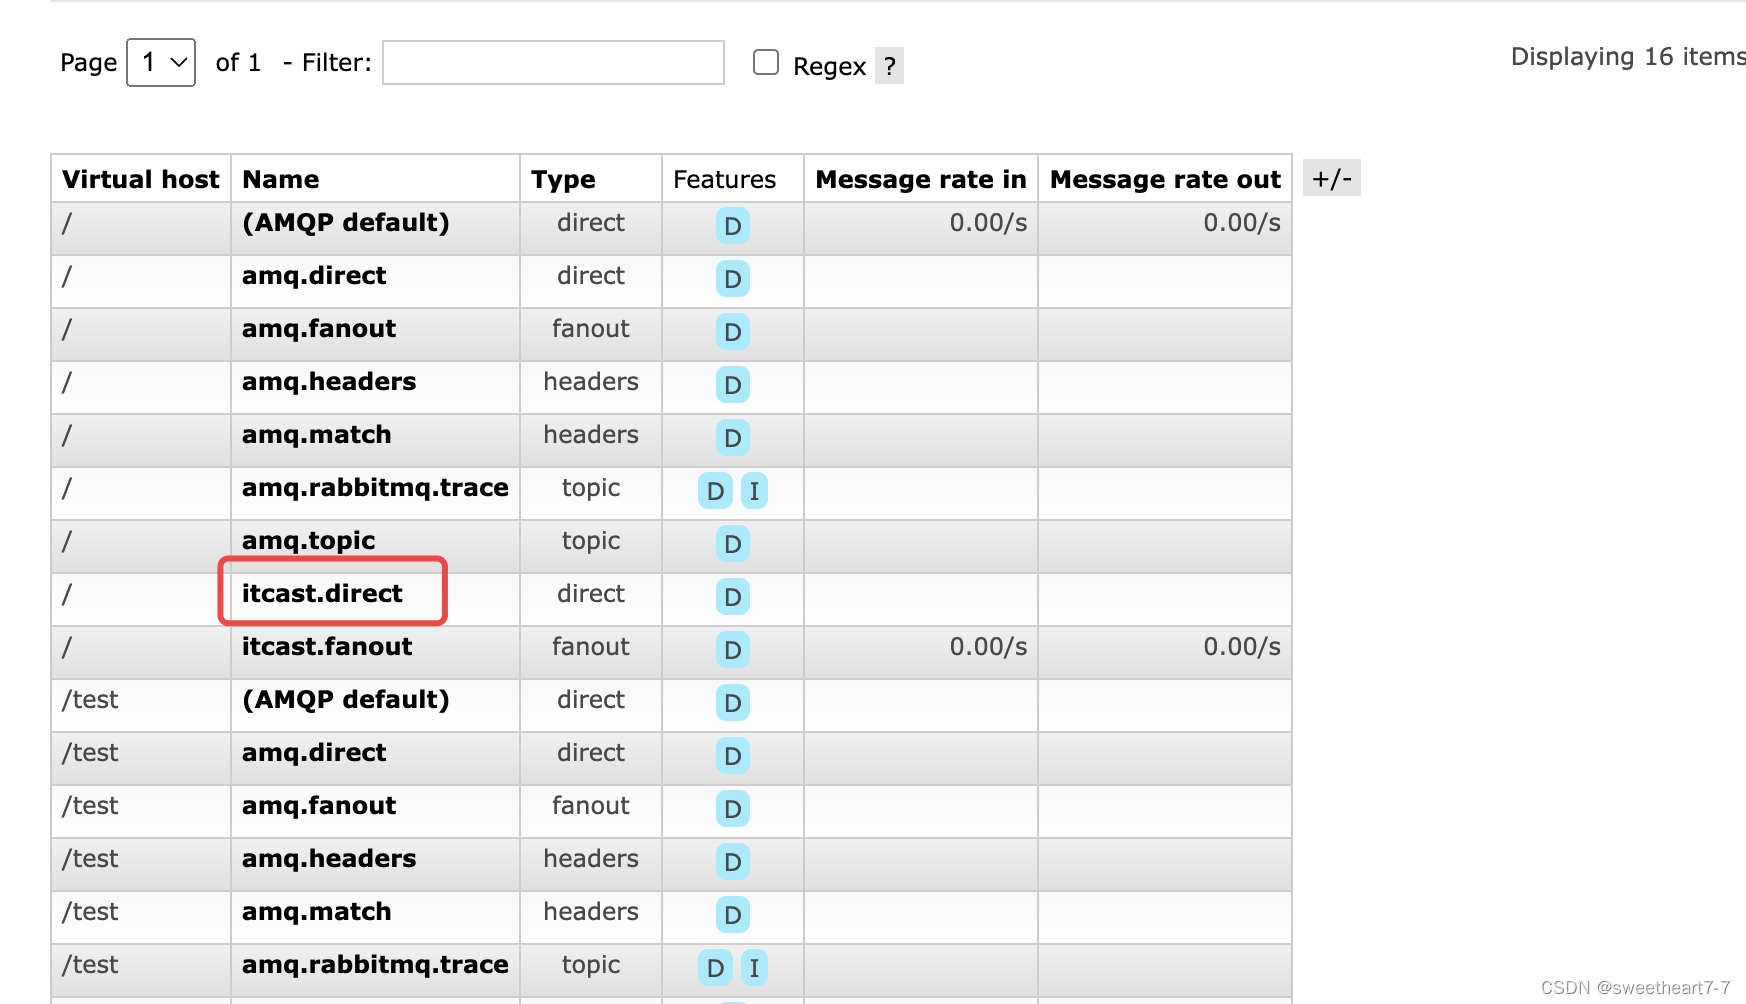The width and height of the screenshot is (1746, 1004).
Task: Click D badge for / amq.rabbitmq.trace
Action: click(715, 491)
